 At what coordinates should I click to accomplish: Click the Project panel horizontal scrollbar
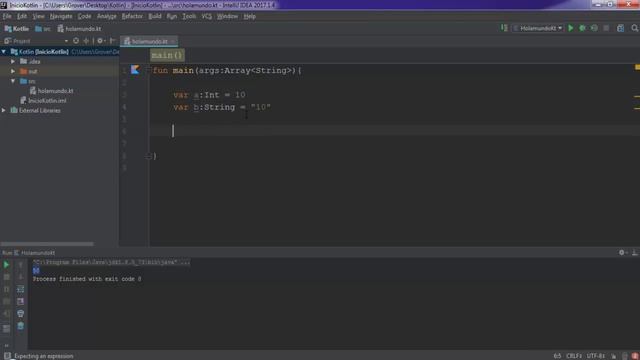tap(47, 244)
